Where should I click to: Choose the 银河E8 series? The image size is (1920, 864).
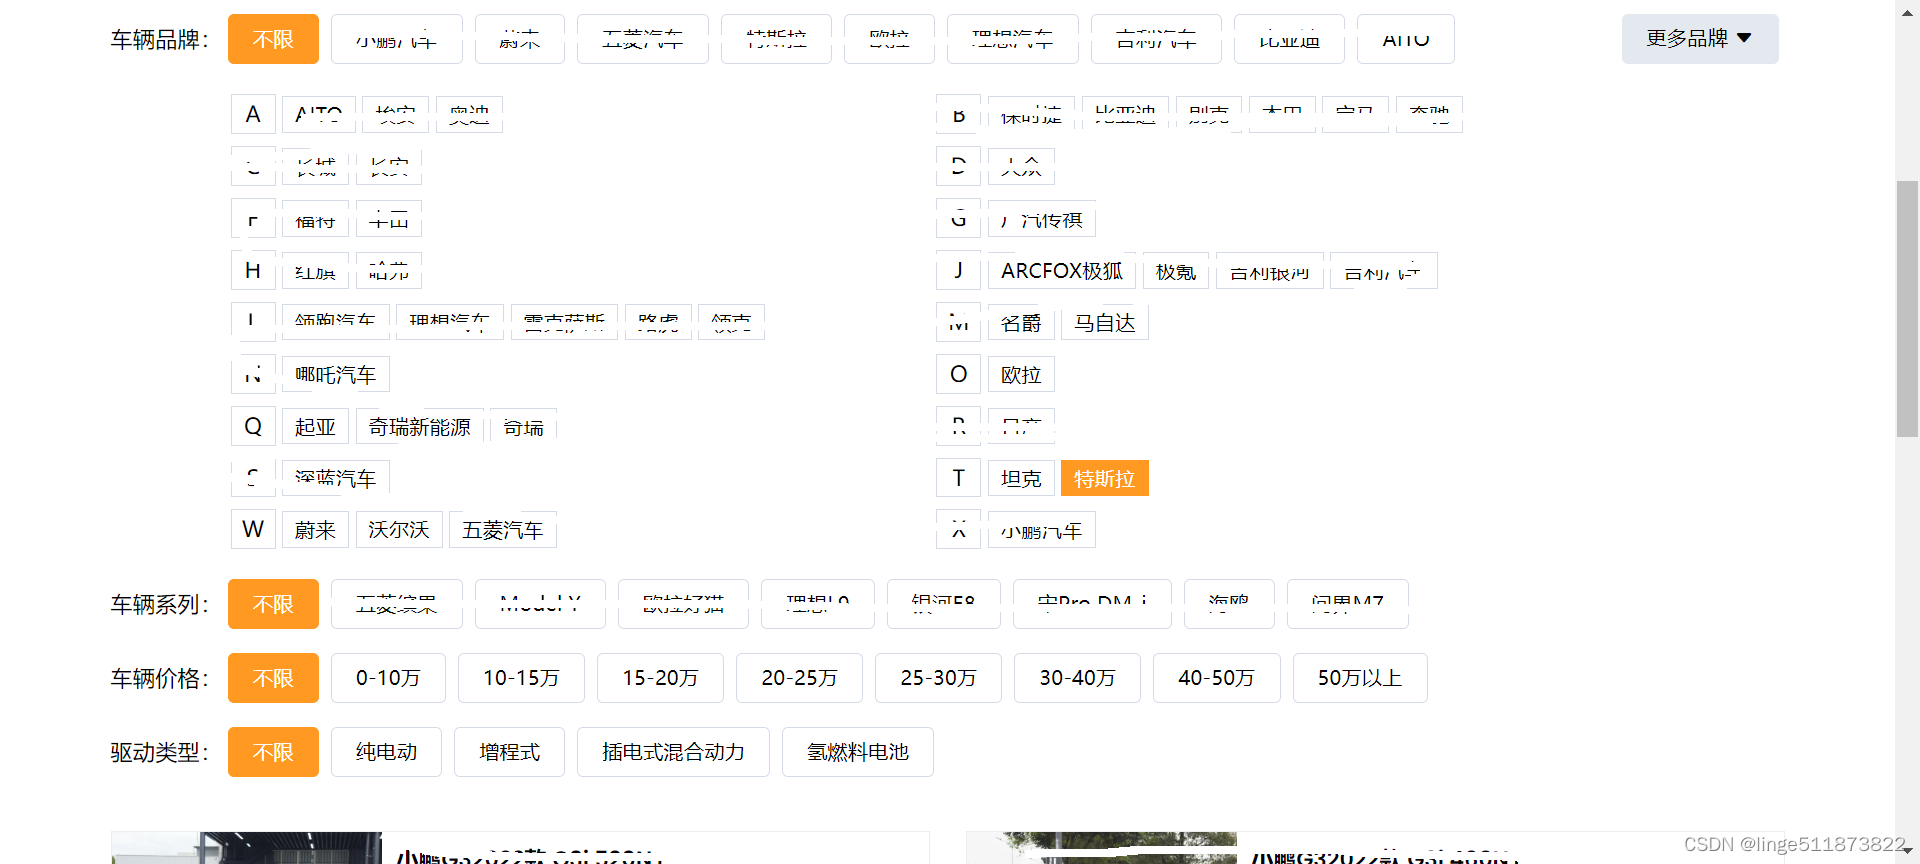943,604
